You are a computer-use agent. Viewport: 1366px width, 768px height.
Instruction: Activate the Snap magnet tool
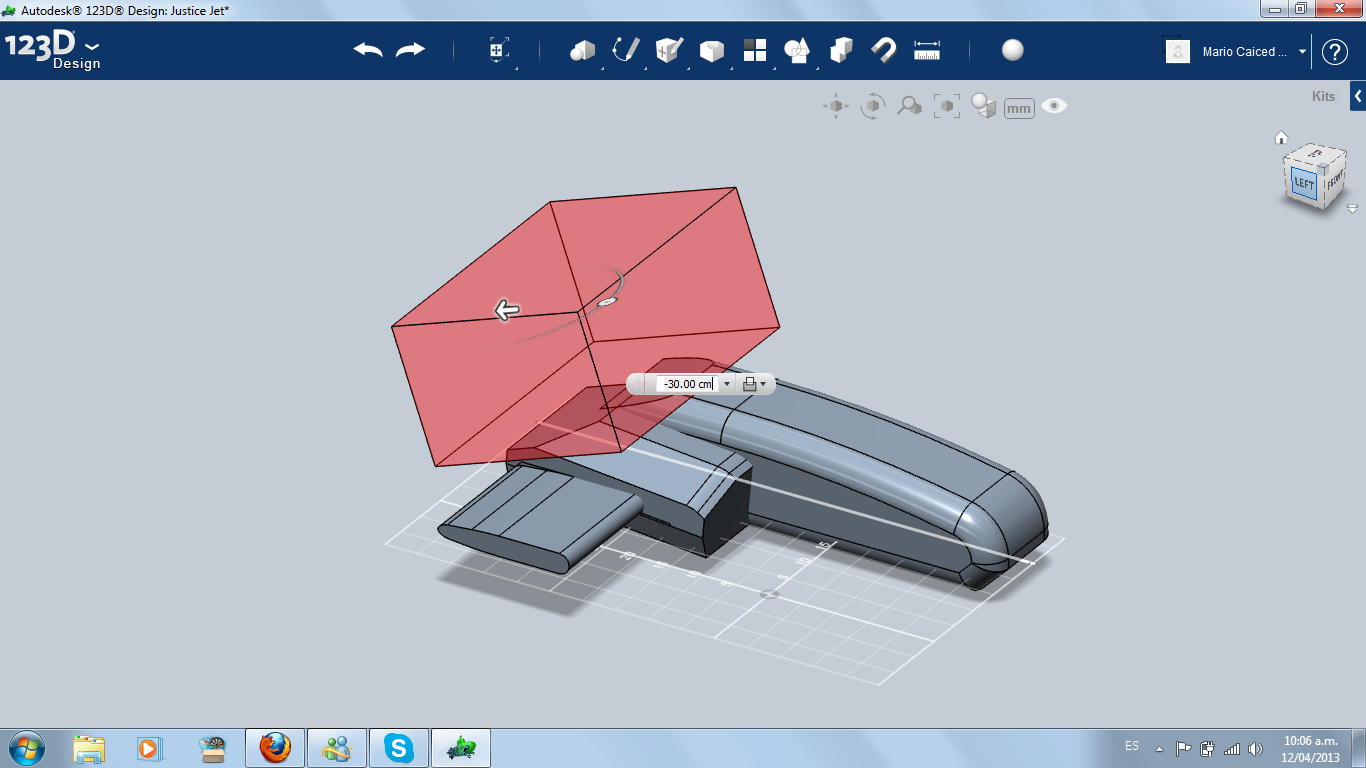click(884, 50)
